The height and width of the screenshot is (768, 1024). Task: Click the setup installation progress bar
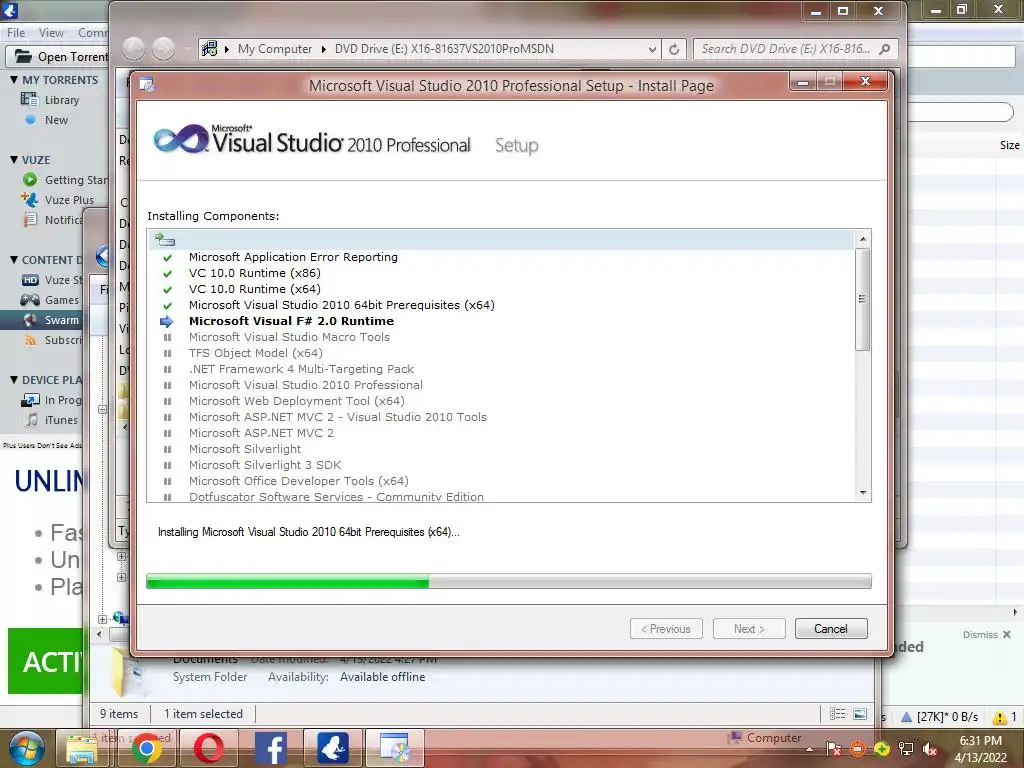509,581
